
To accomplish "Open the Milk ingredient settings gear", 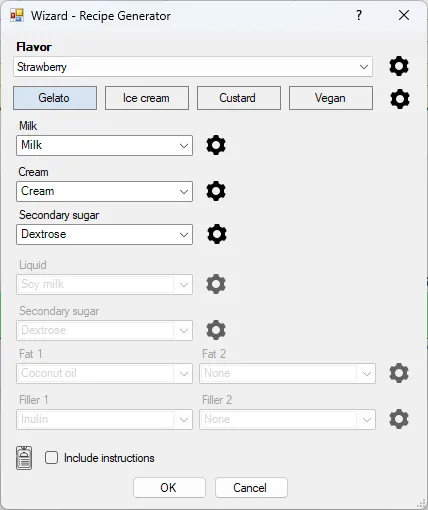I will pyautogui.click(x=216, y=145).
